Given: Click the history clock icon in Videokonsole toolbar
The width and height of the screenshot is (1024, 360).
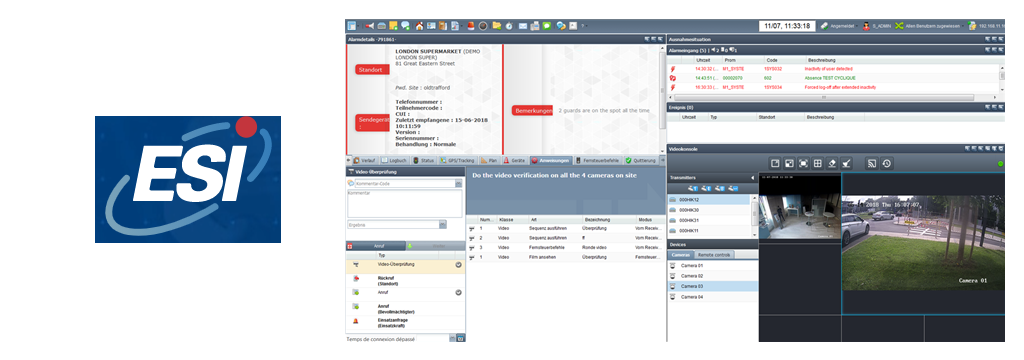Looking at the screenshot, I should tap(886, 163).
